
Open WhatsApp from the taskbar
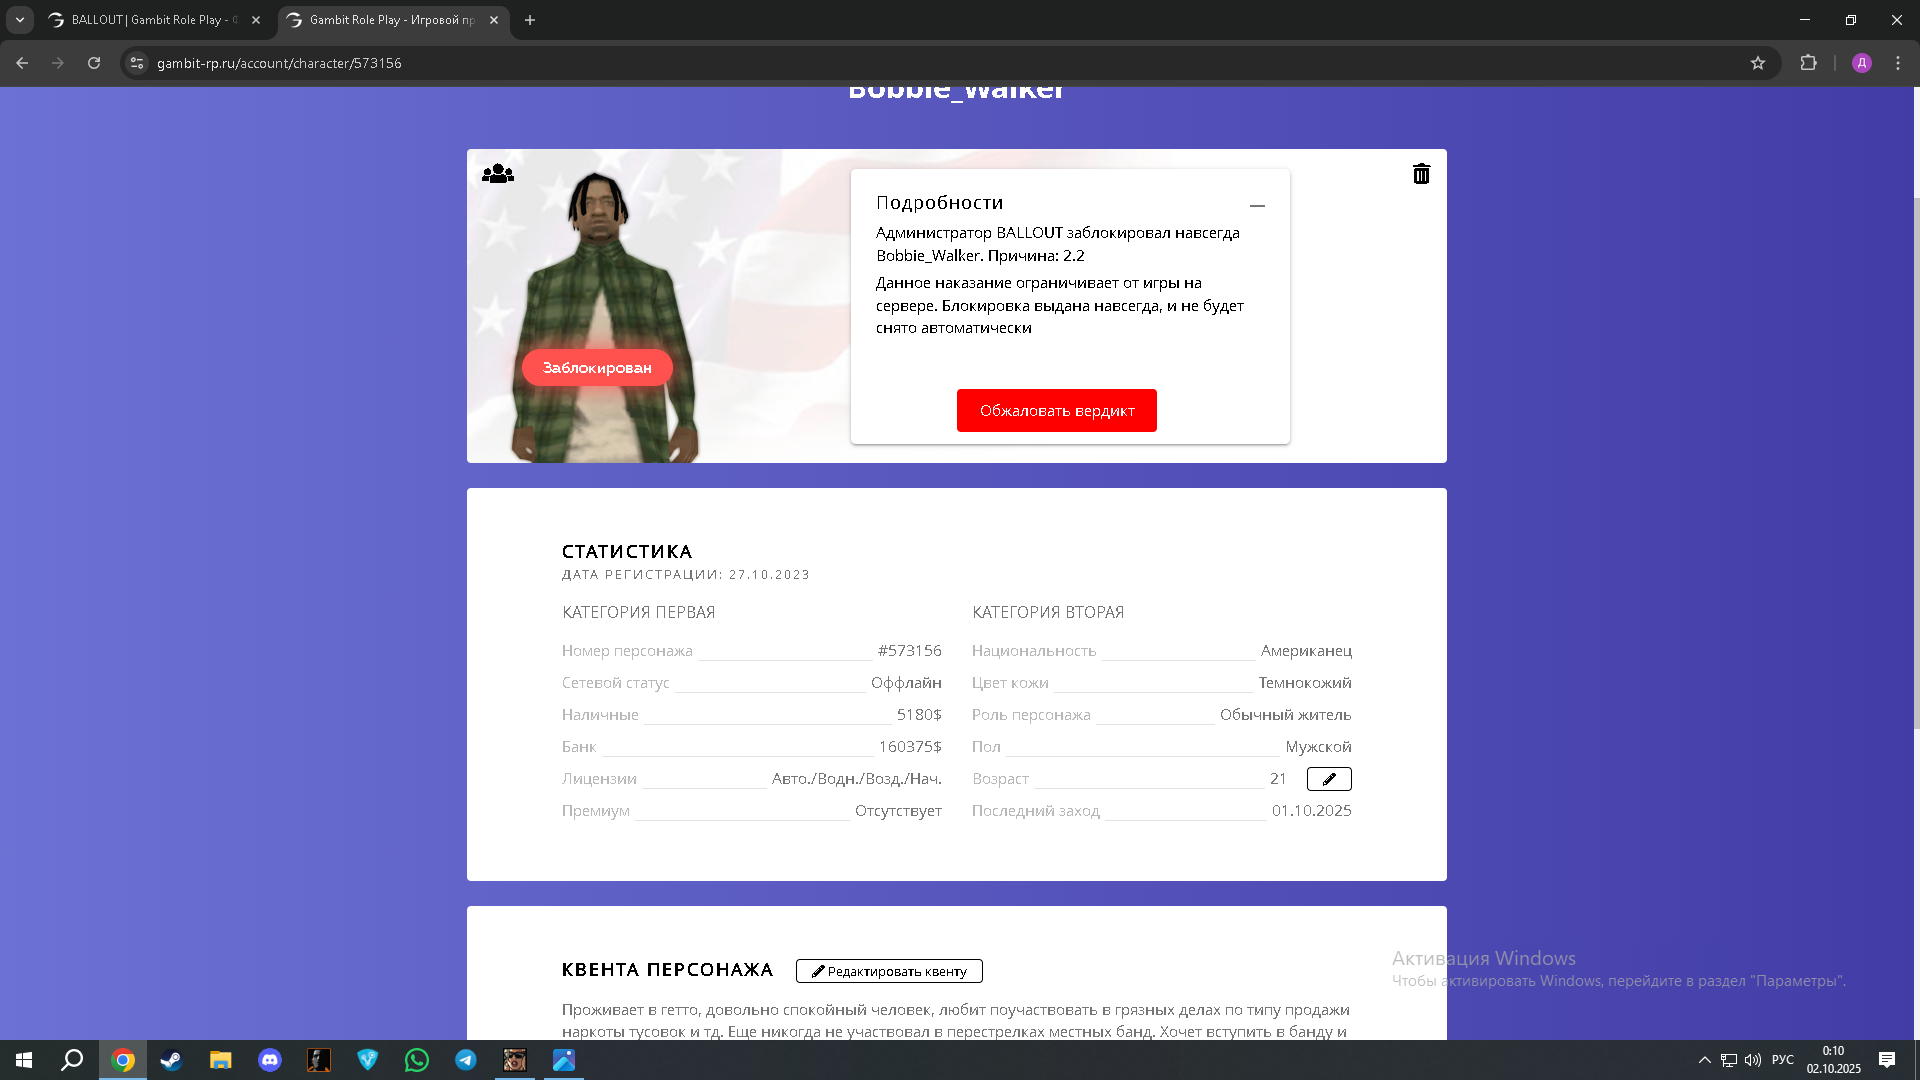pos(417,1060)
